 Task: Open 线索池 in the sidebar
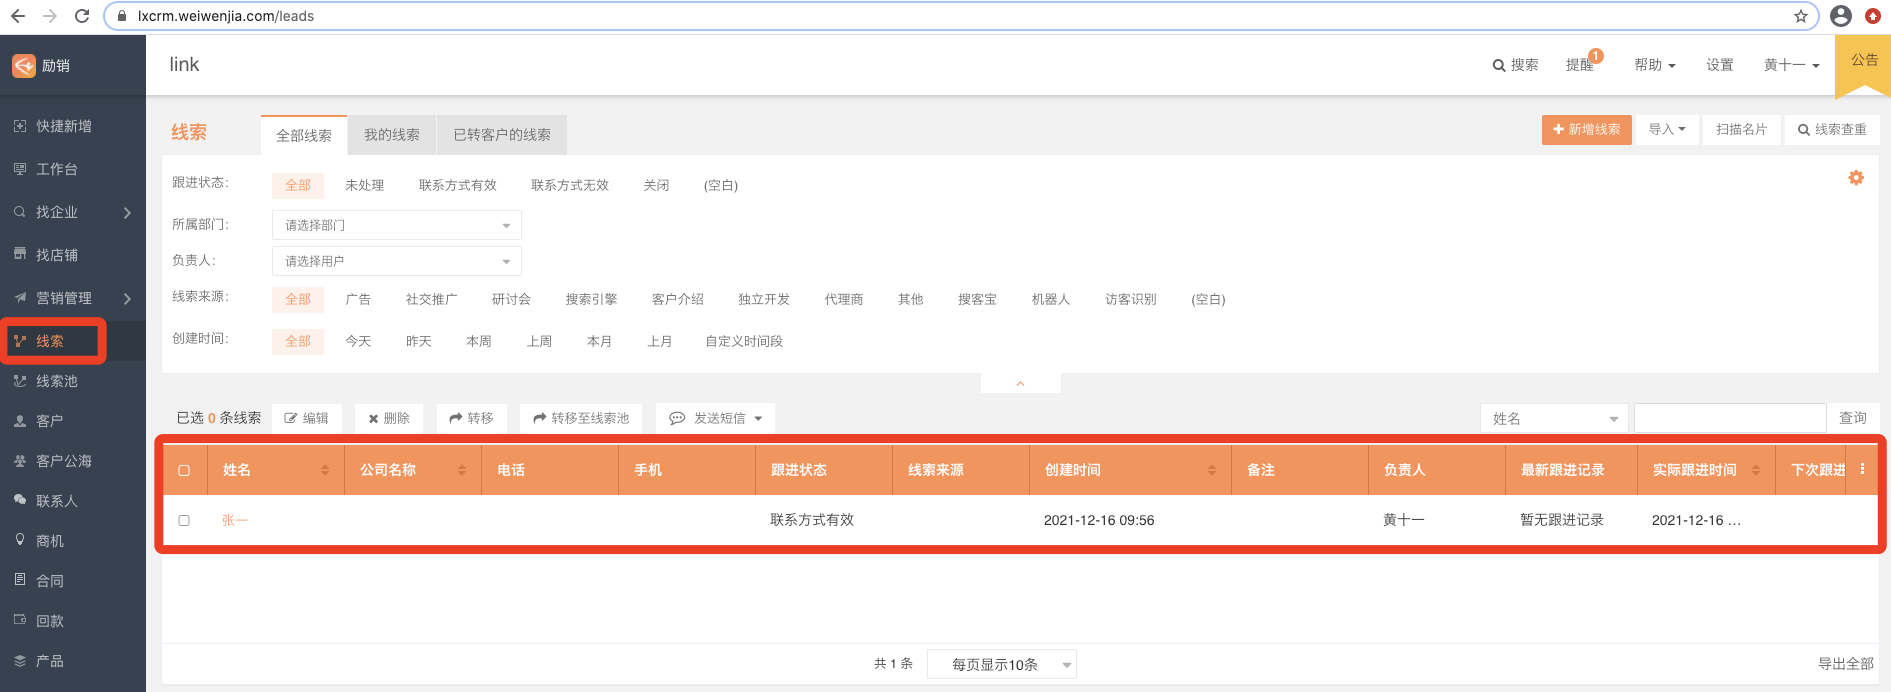click(x=57, y=381)
